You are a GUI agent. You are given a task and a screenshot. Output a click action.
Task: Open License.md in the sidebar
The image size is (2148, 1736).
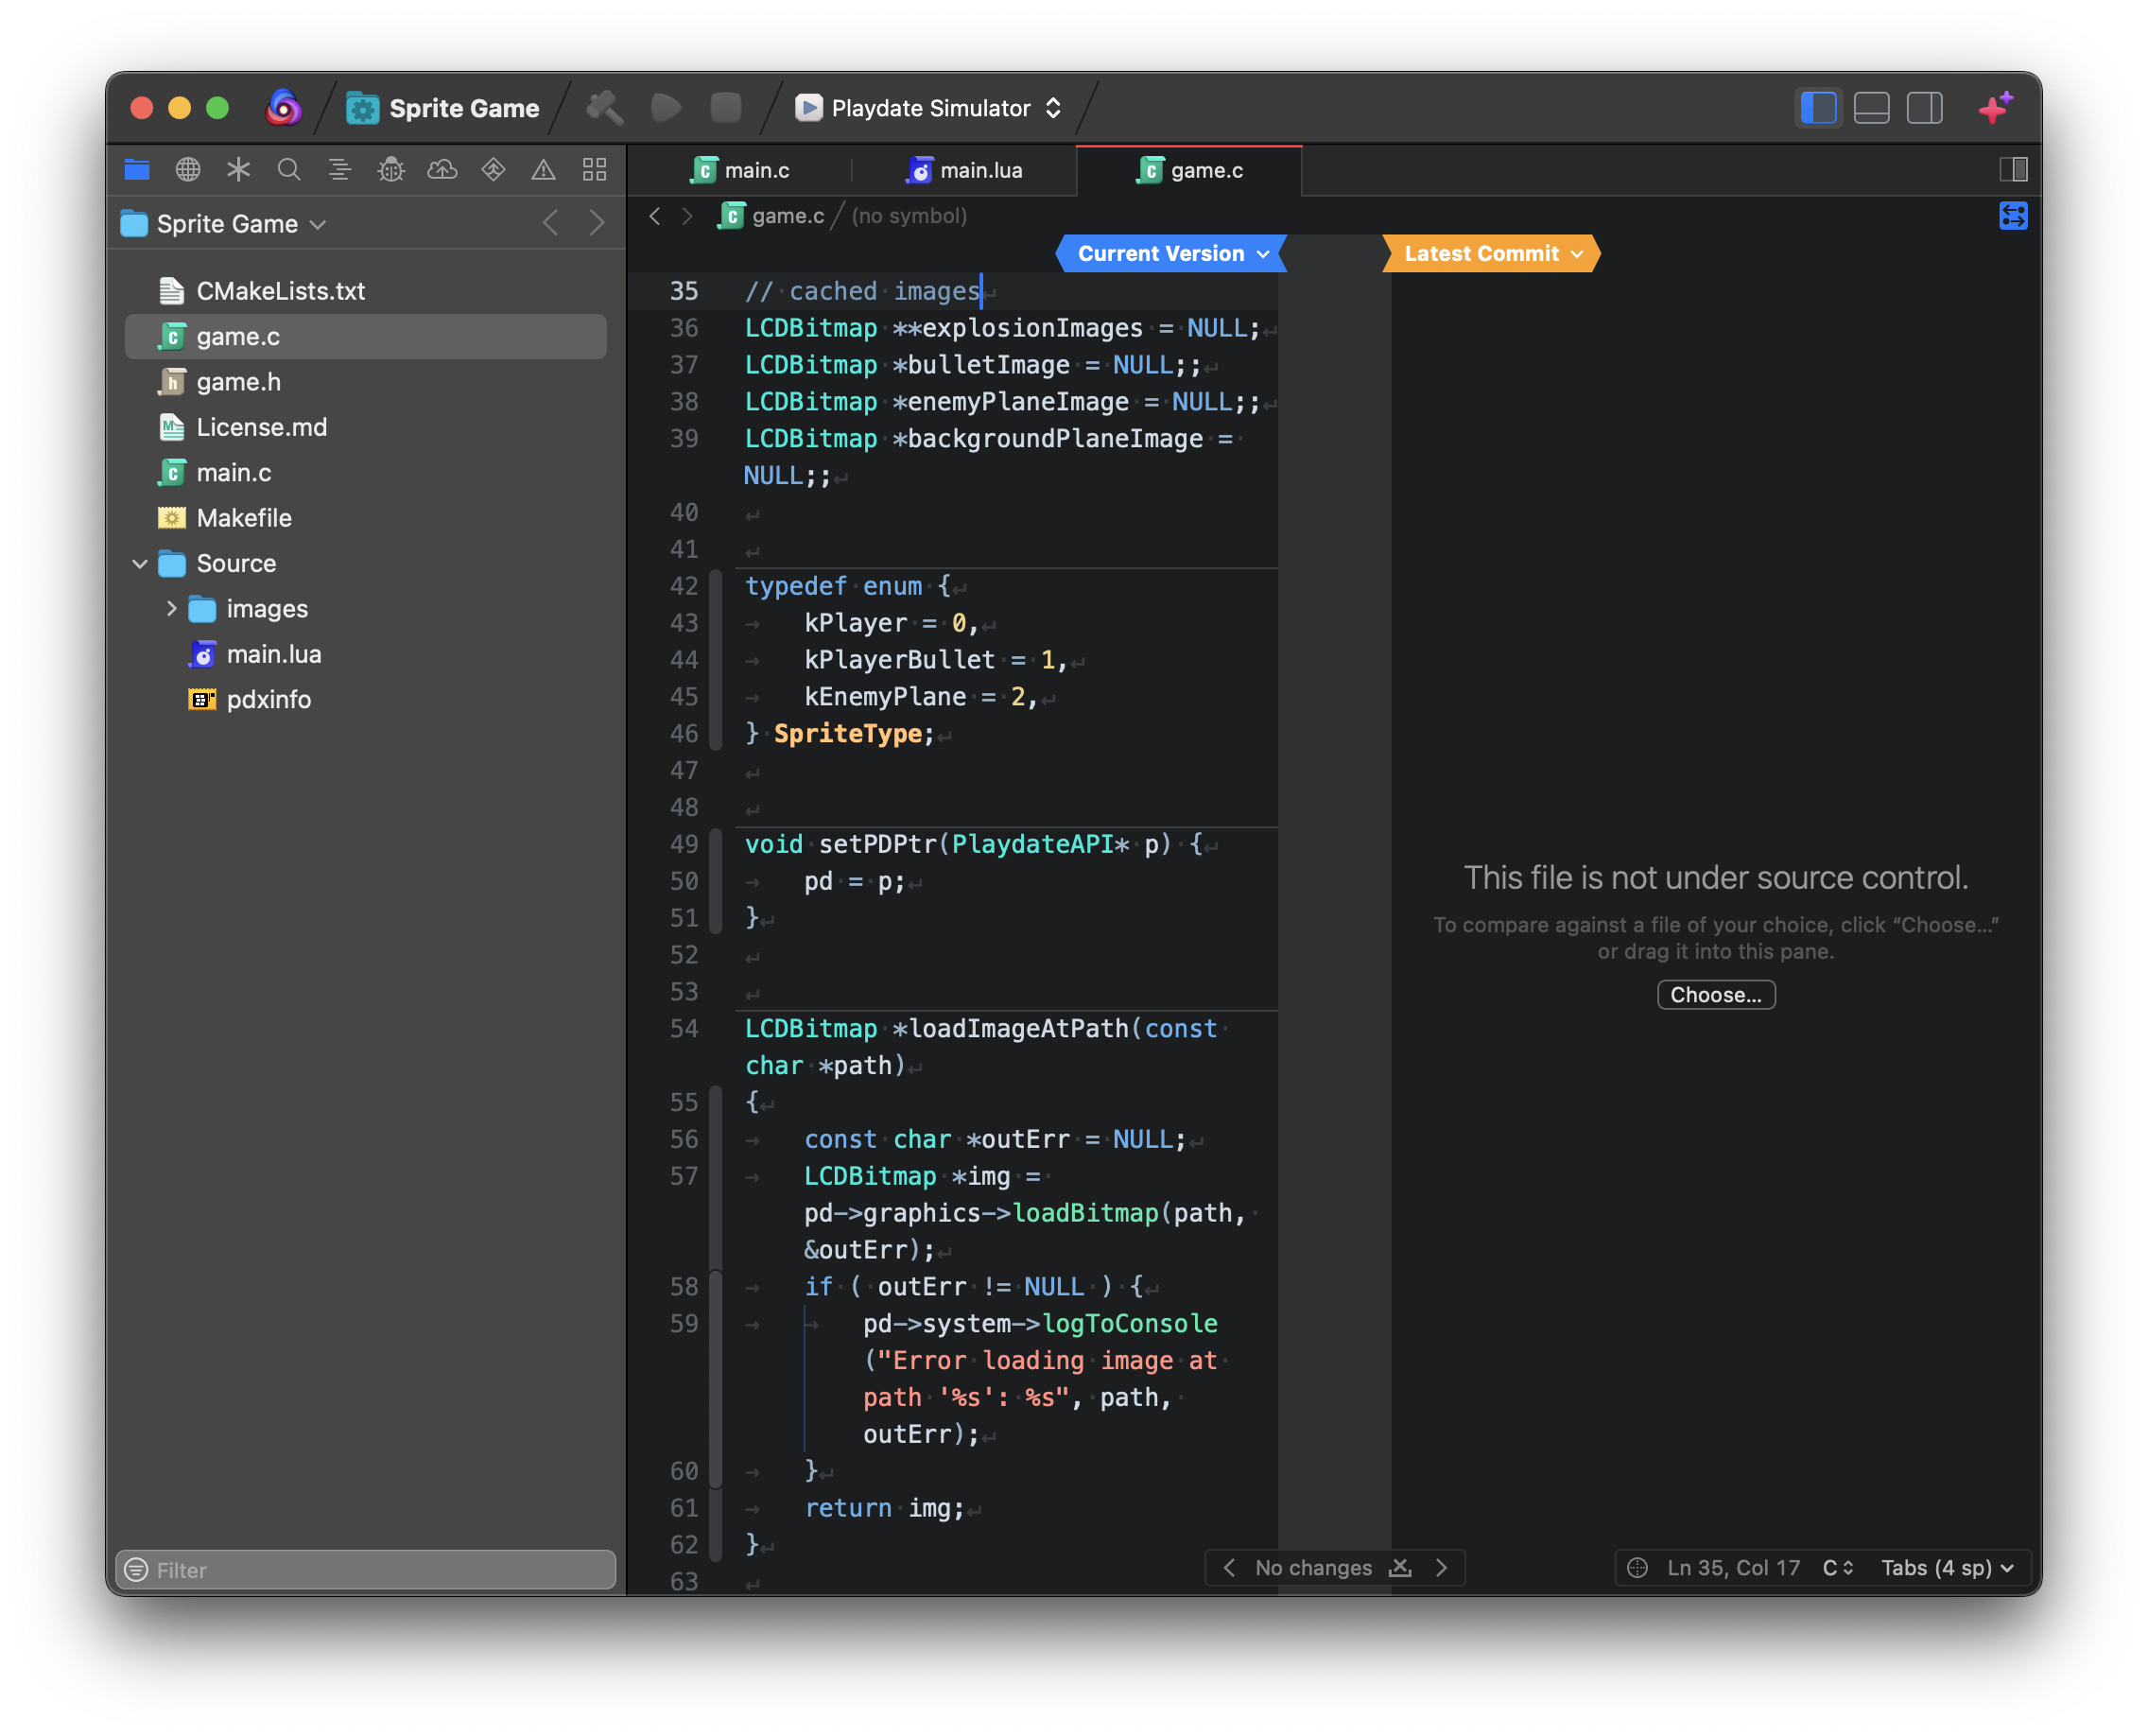[365, 427]
